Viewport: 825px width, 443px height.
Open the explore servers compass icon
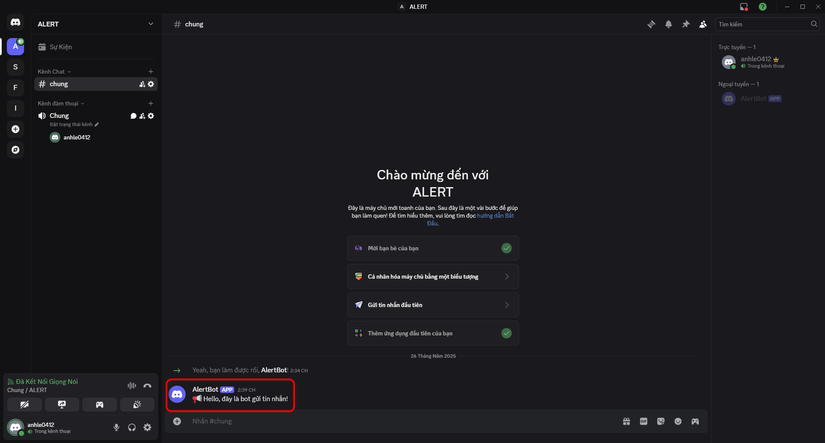pyautogui.click(x=15, y=150)
